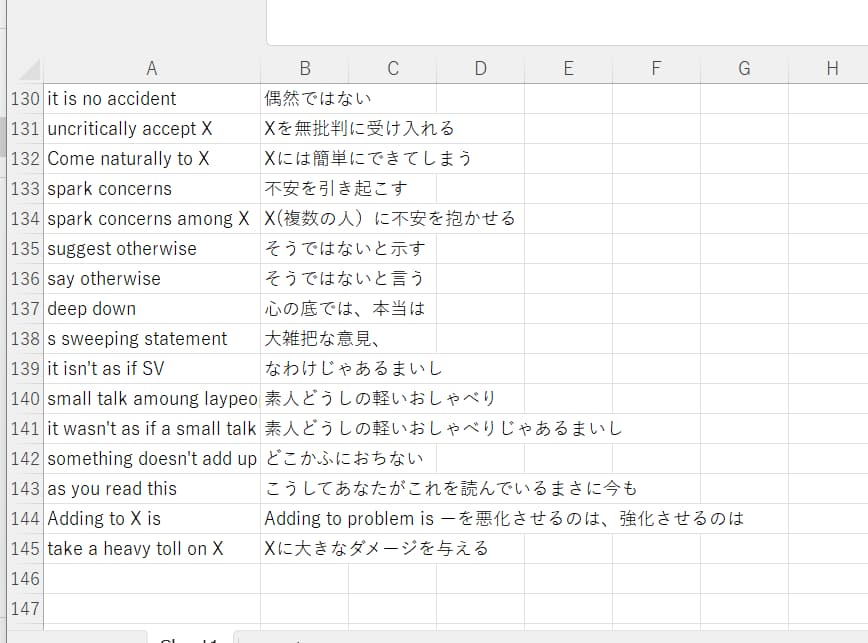Image resolution: width=868 pixels, height=643 pixels.
Task: Select the 'spark concerns among X' cell
Action: point(151,219)
